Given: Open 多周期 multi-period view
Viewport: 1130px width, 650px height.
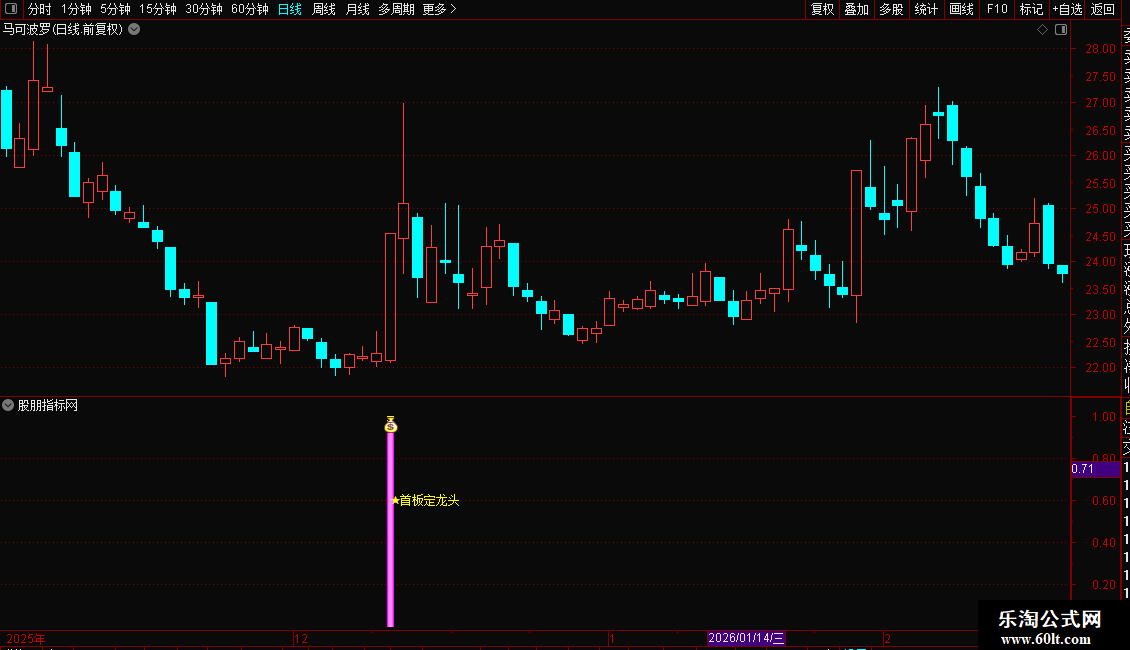Looking at the screenshot, I should pyautogui.click(x=396, y=9).
